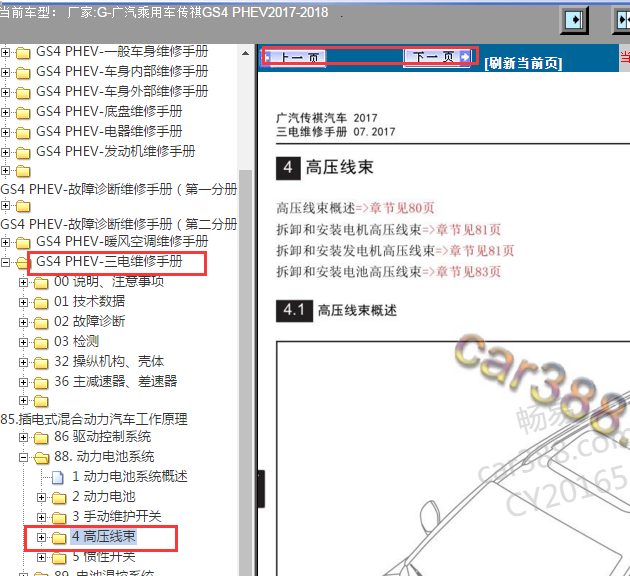Click the refresh current page (刷新当前页) link
Viewport: 630px width, 576px height.
click(x=523, y=63)
